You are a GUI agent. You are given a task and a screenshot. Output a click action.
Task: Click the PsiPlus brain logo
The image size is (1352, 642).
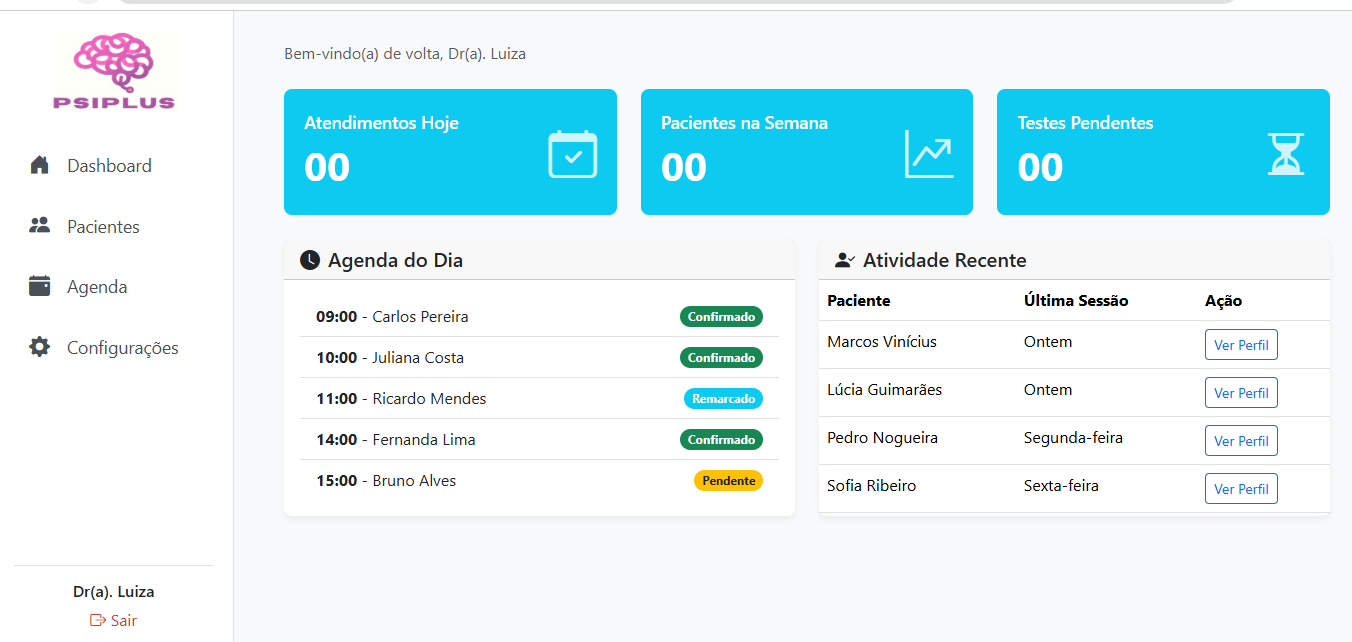coord(114,70)
